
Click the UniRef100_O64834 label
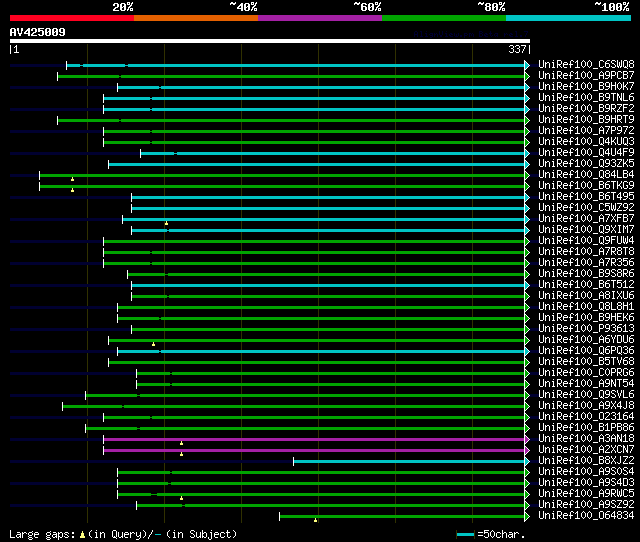tap(586, 516)
